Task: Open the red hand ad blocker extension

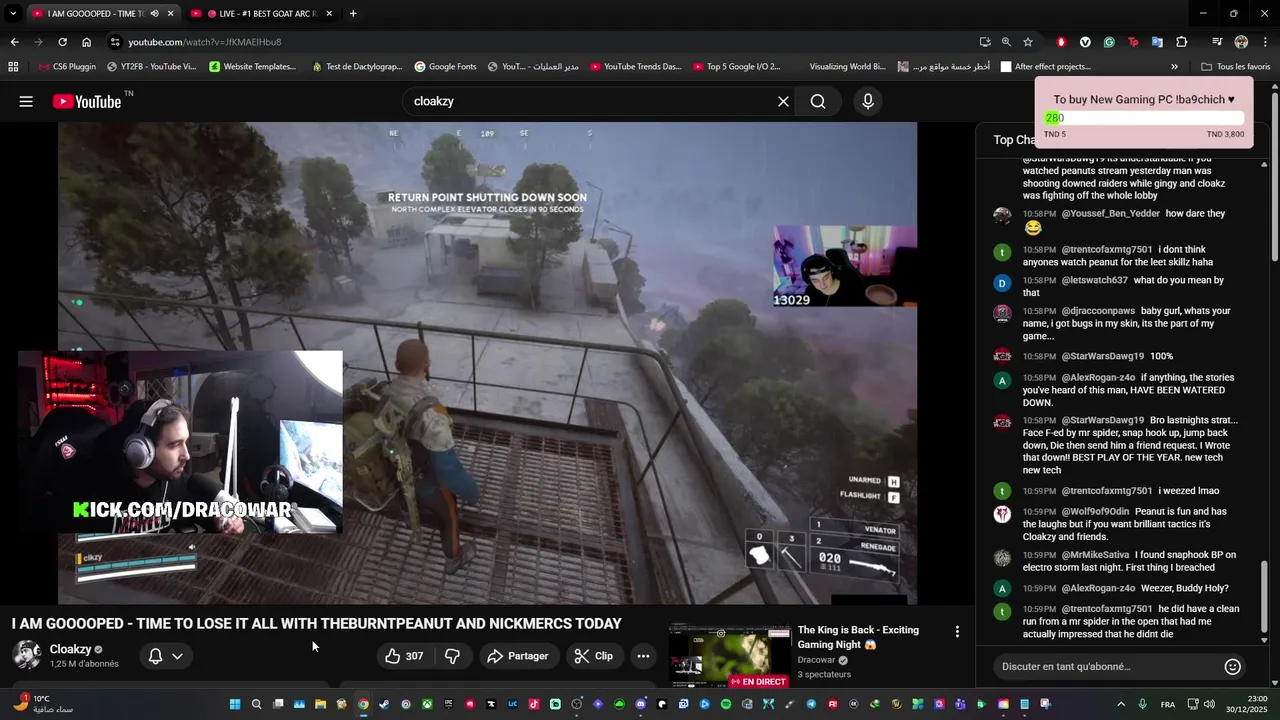Action: [x=1061, y=42]
